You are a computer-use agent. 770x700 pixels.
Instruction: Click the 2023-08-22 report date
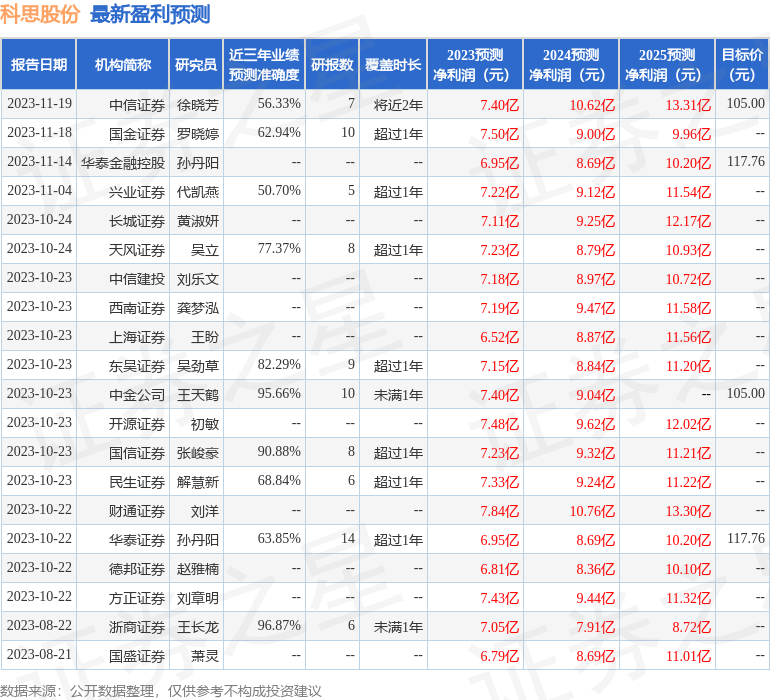39,625
